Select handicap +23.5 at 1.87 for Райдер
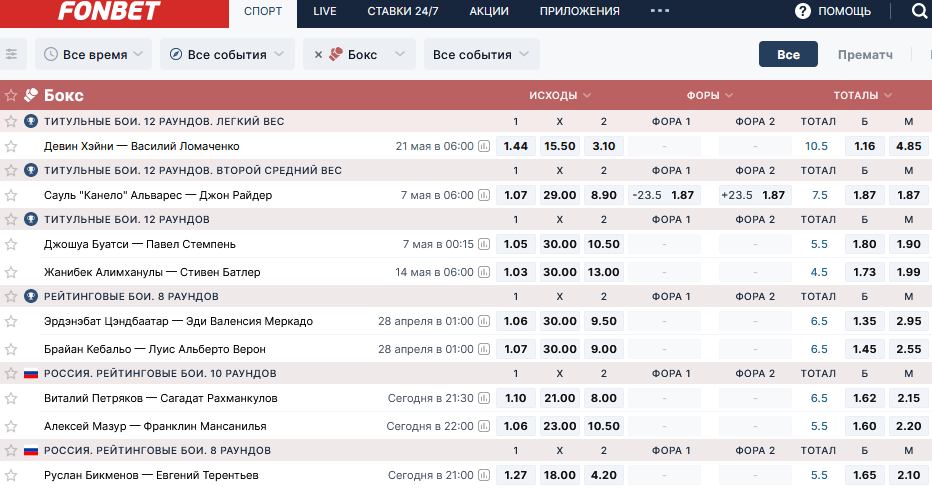 [755, 195]
